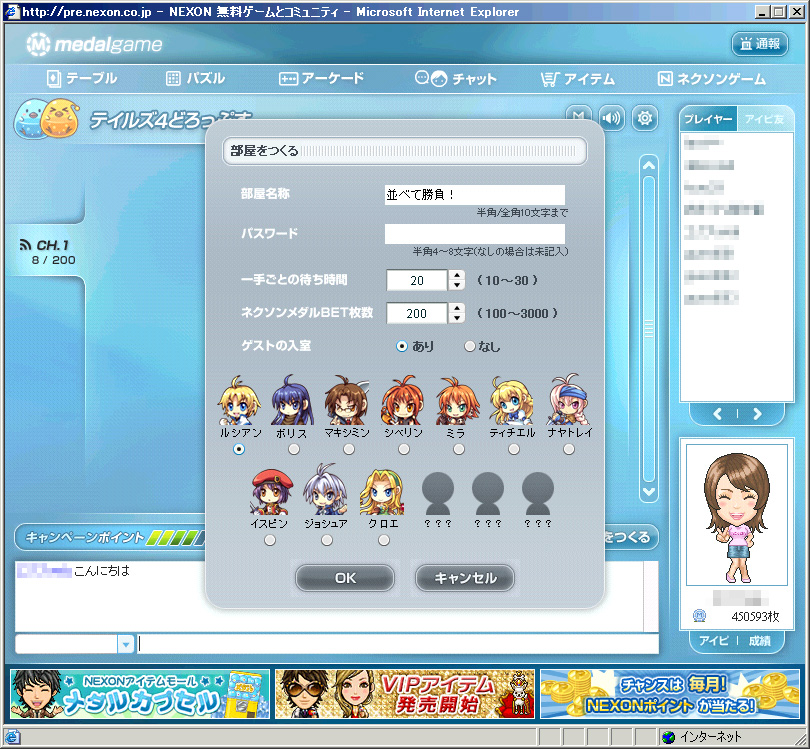Select the ジョシュア character radio button
The image size is (810, 749).
coord(326,540)
